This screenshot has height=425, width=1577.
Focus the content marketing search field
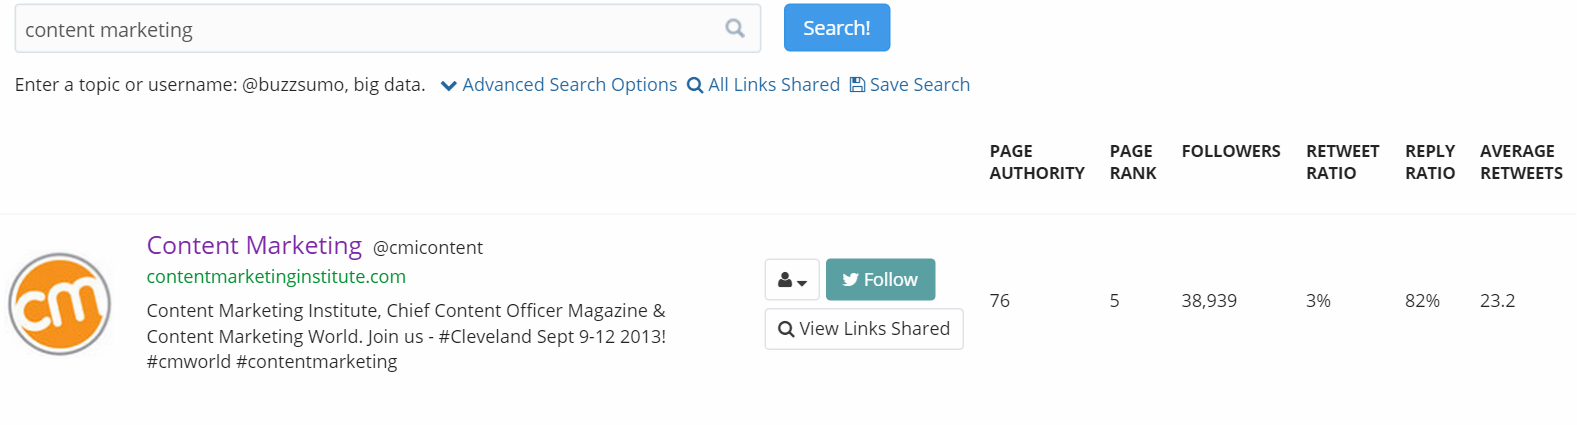coord(388,28)
